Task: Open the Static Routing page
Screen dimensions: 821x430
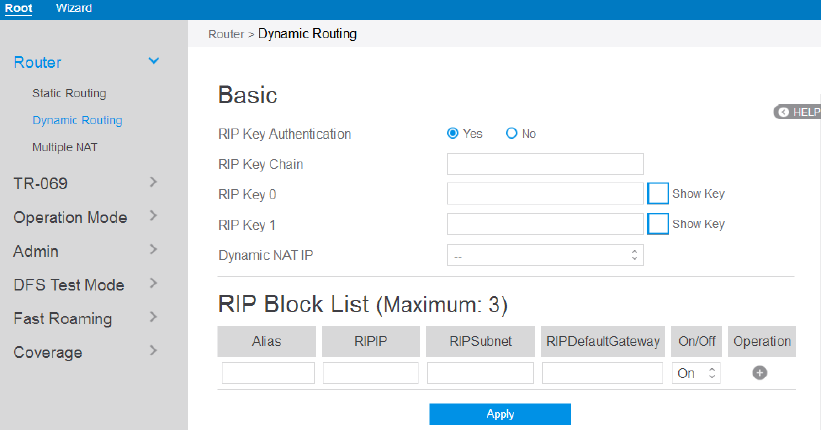Action: pos(69,93)
